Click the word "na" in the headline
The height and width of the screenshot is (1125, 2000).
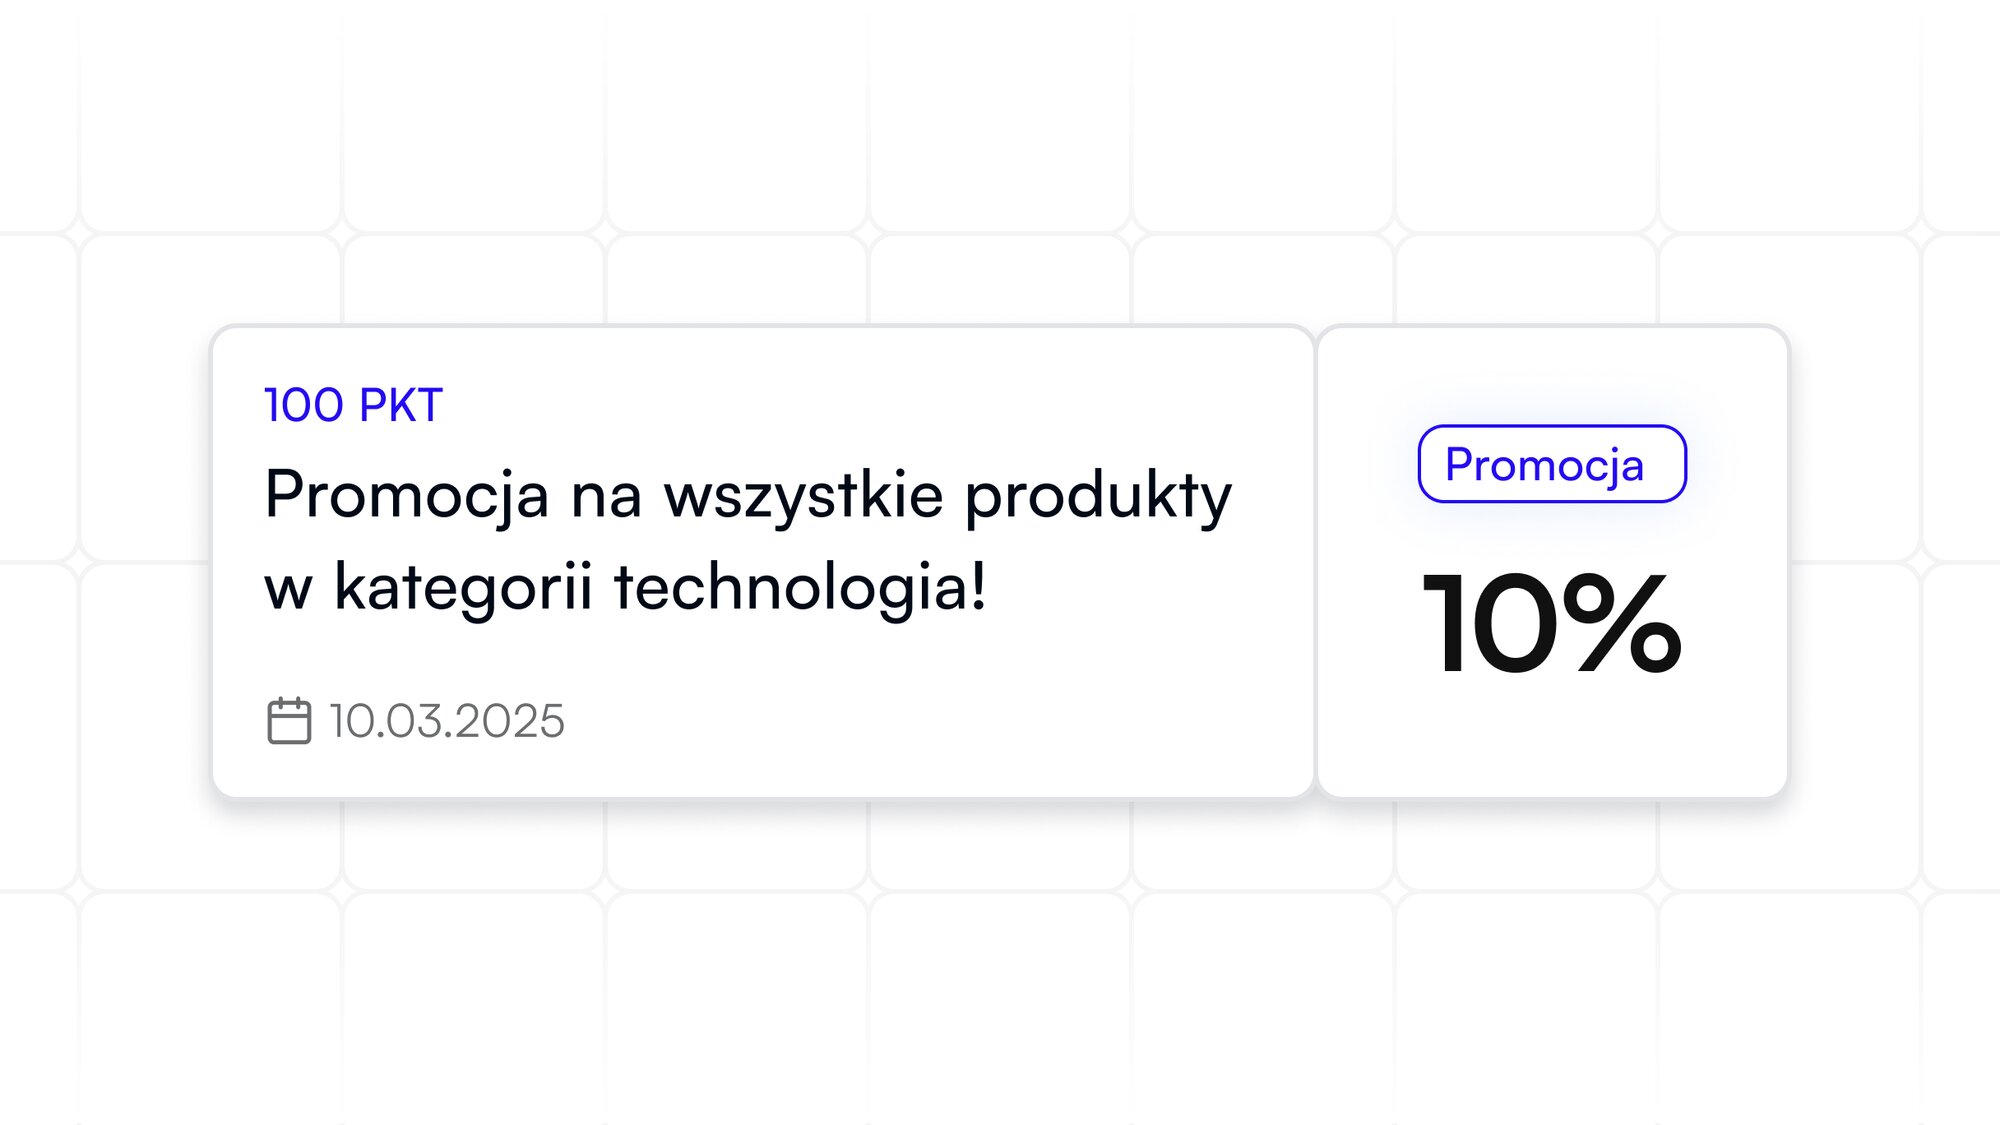606,497
